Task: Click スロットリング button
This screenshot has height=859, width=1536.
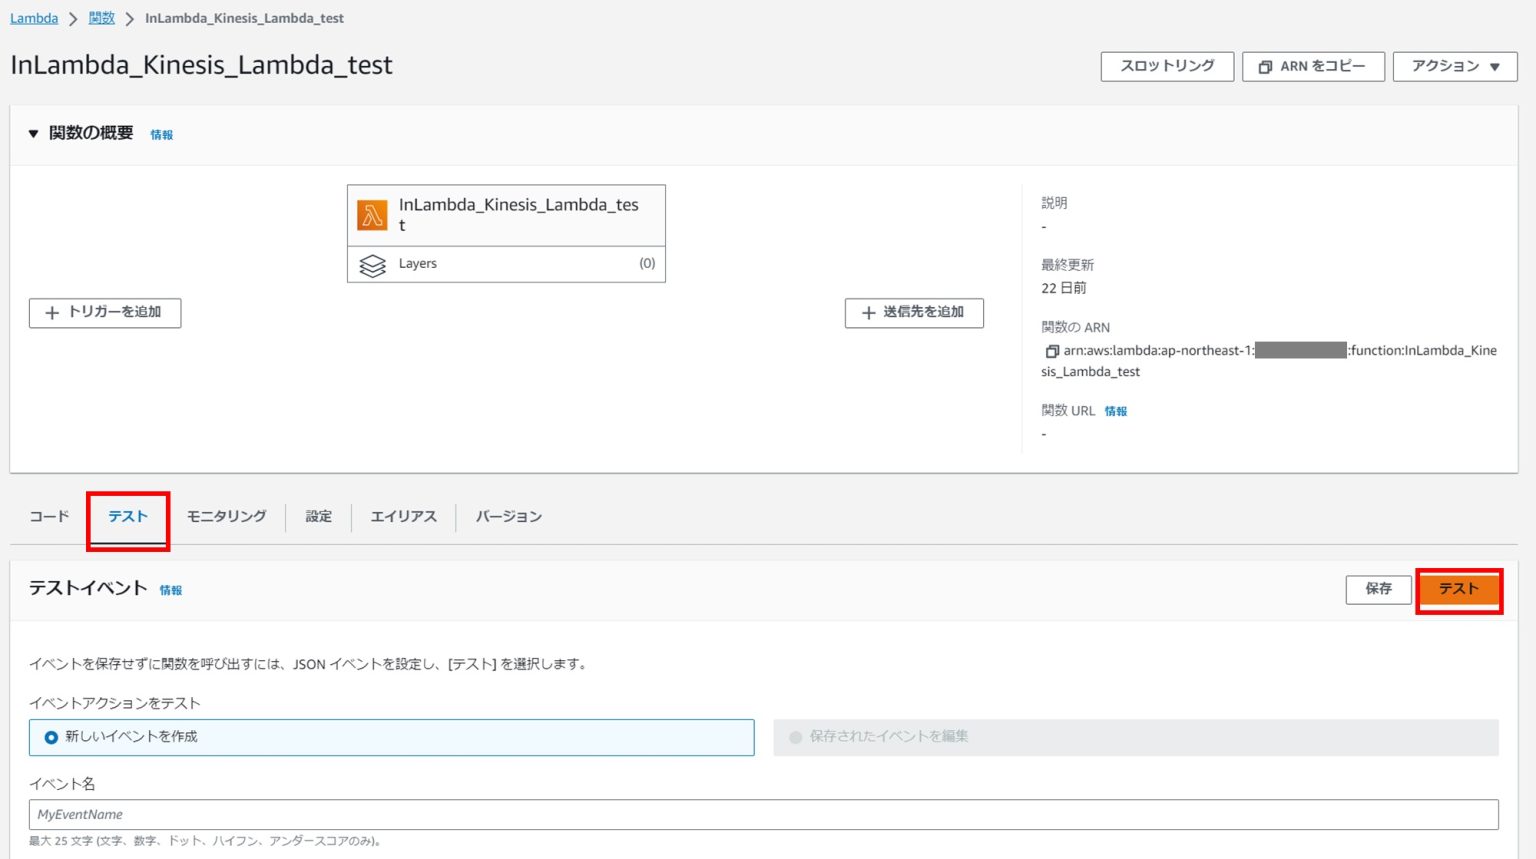Action: pos(1166,66)
